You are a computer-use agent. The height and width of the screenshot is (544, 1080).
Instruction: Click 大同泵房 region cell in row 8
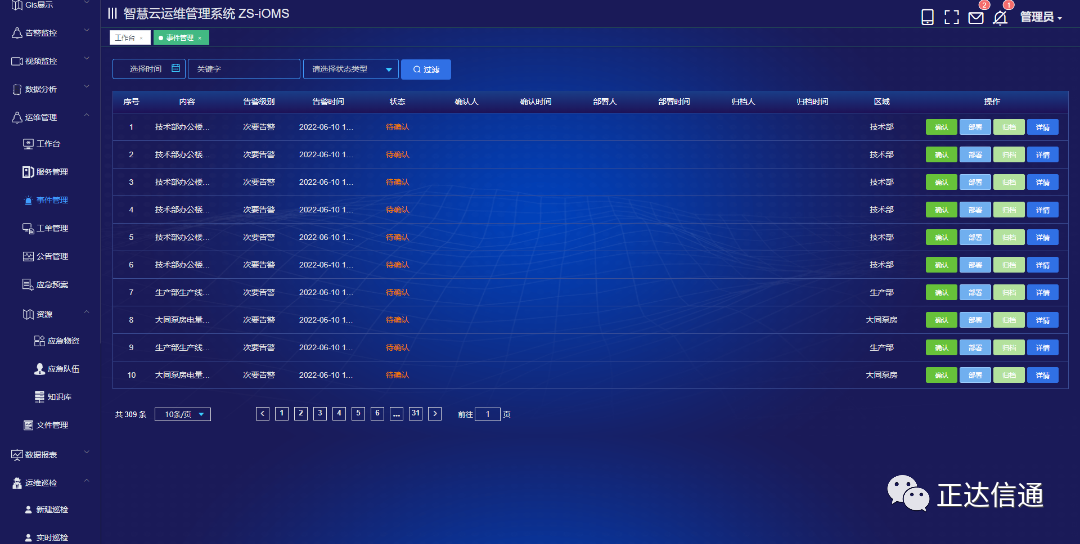pyautogui.click(x=881, y=320)
